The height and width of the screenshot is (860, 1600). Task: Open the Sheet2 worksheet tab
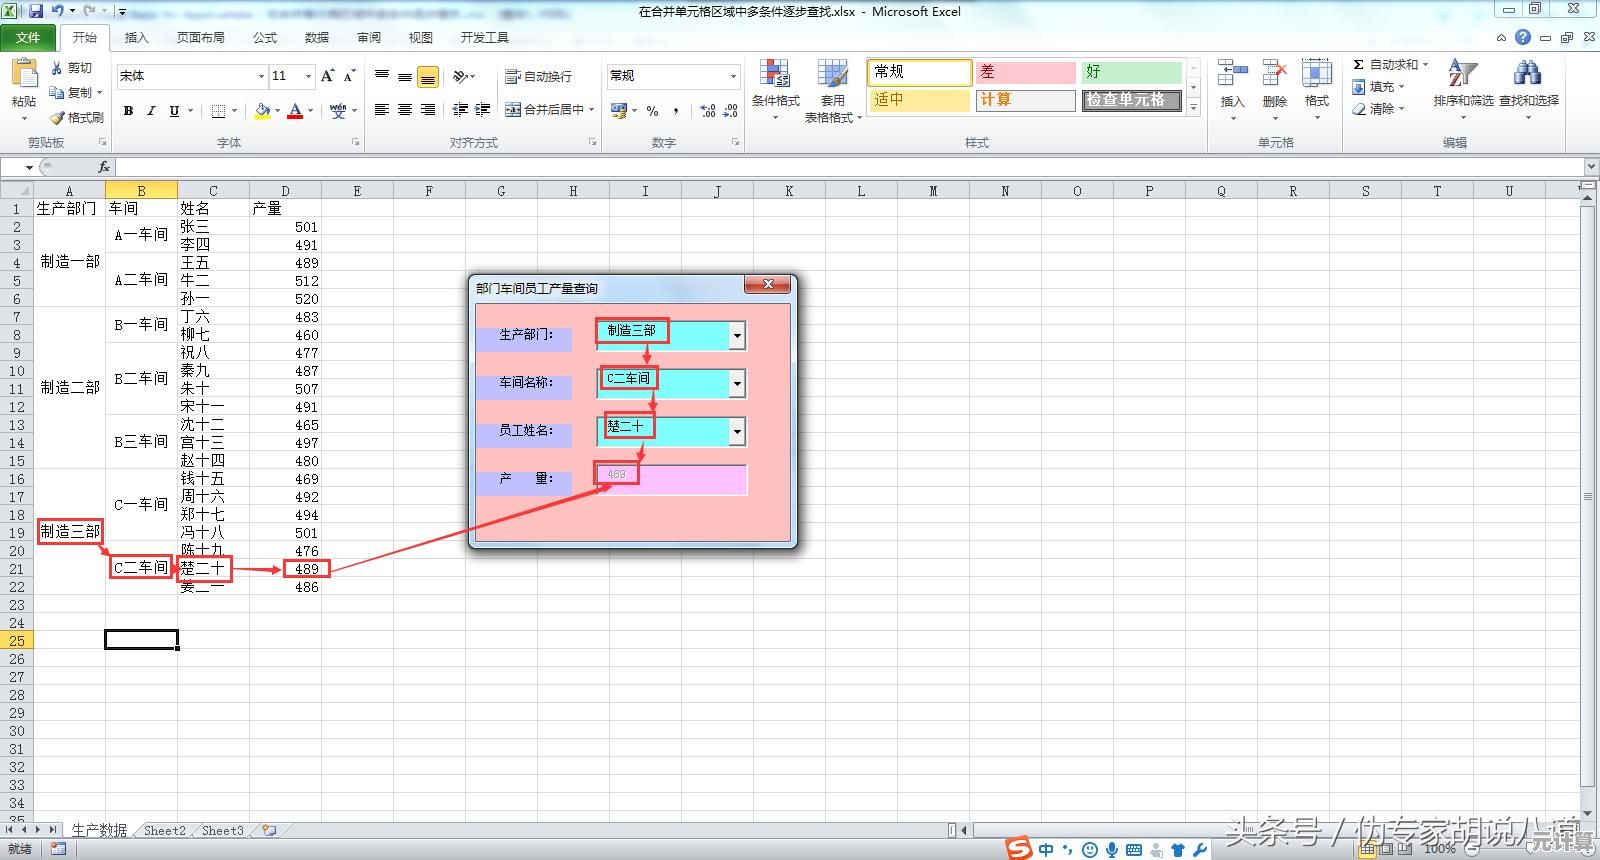click(x=164, y=831)
